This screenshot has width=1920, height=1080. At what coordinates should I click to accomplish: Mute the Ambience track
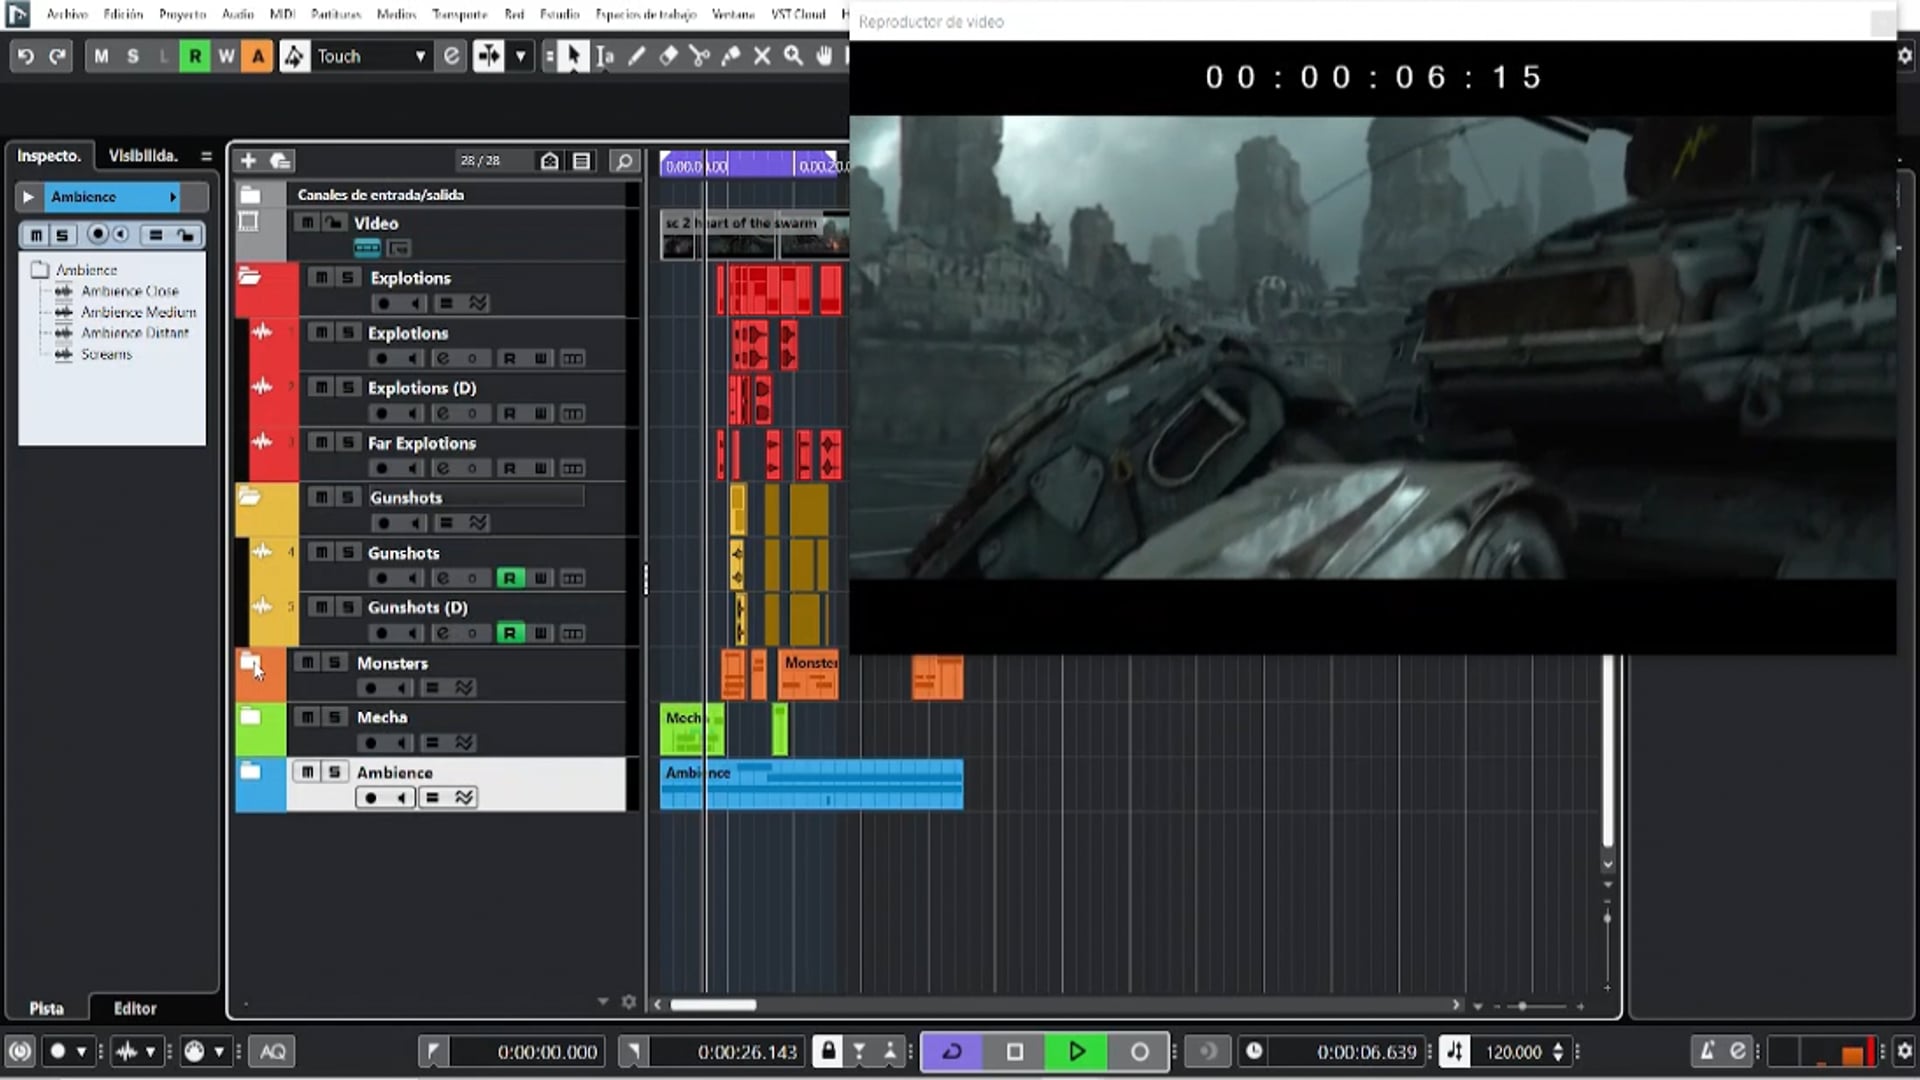307,772
